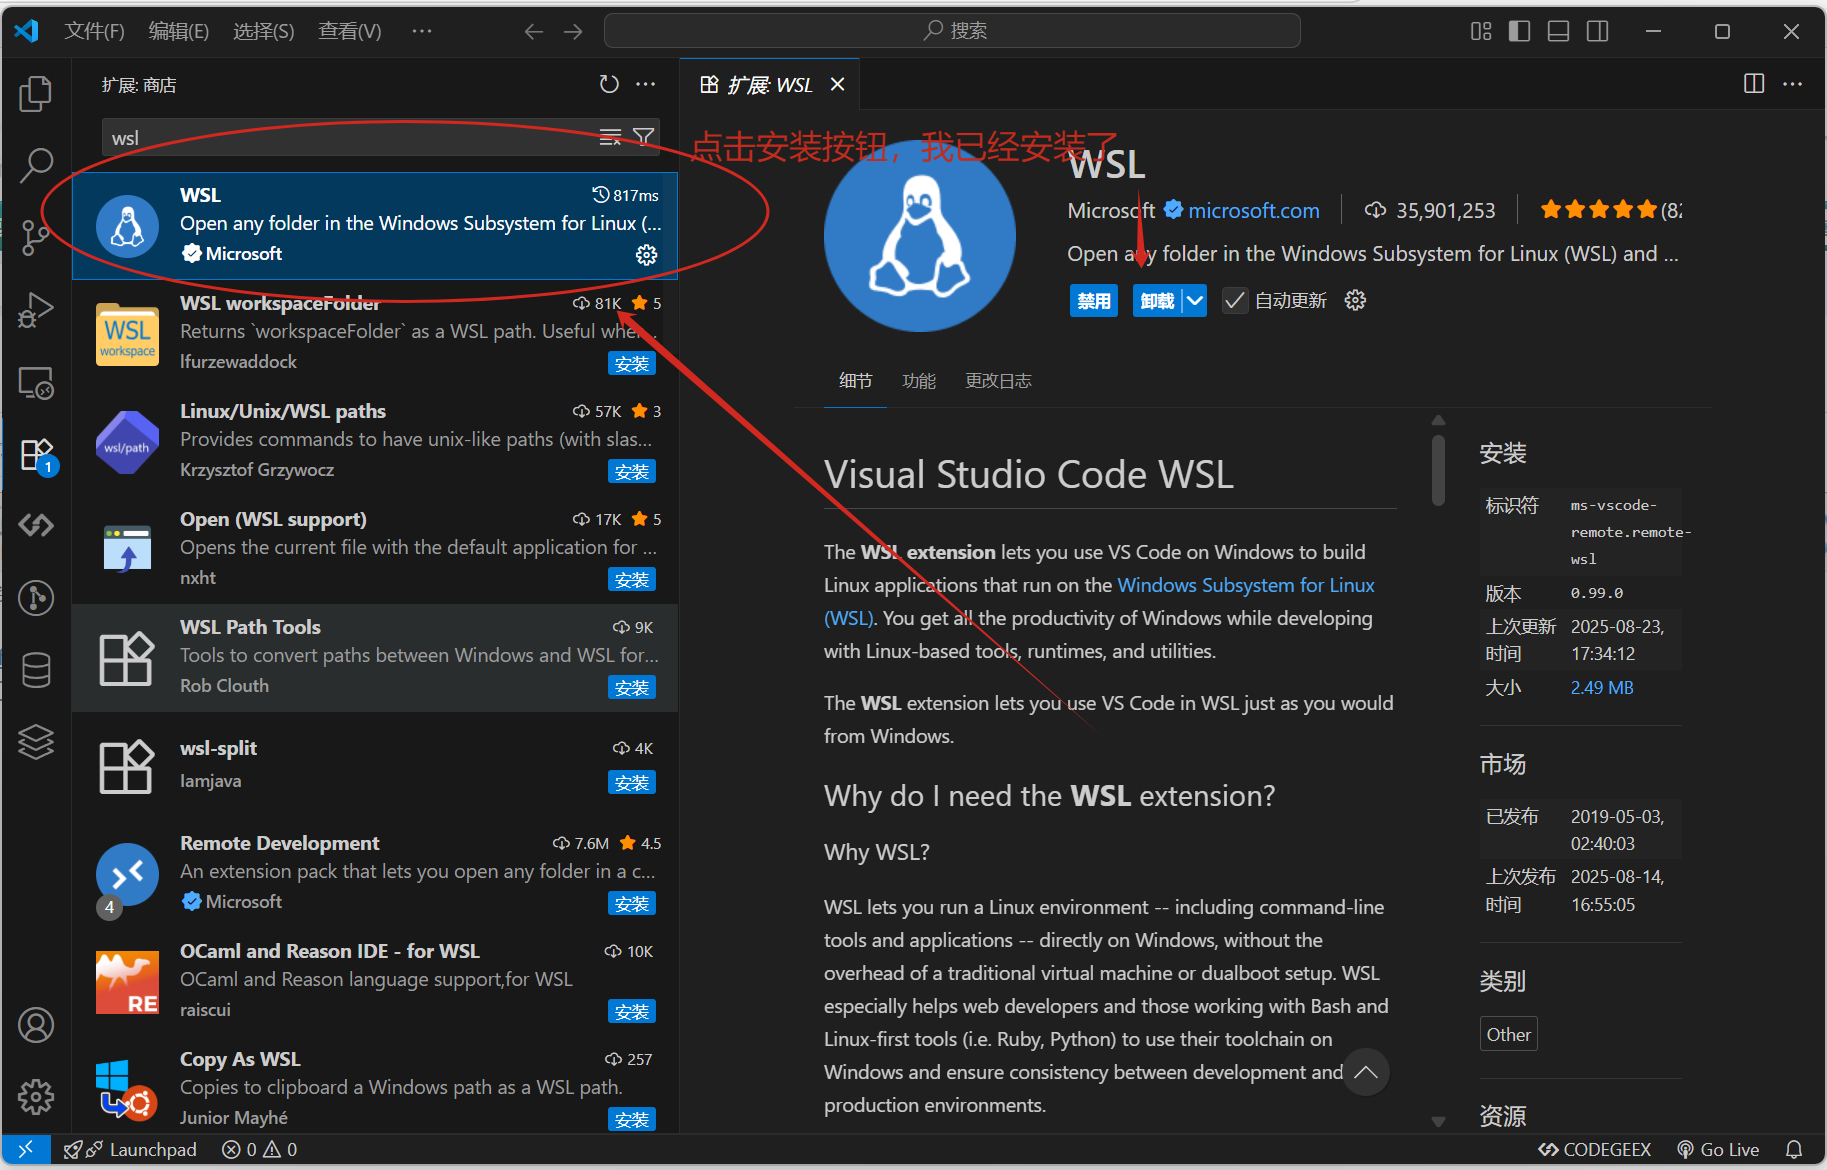
Task: Install Linux/Unix/WSL paths extension
Action: [x=632, y=472]
